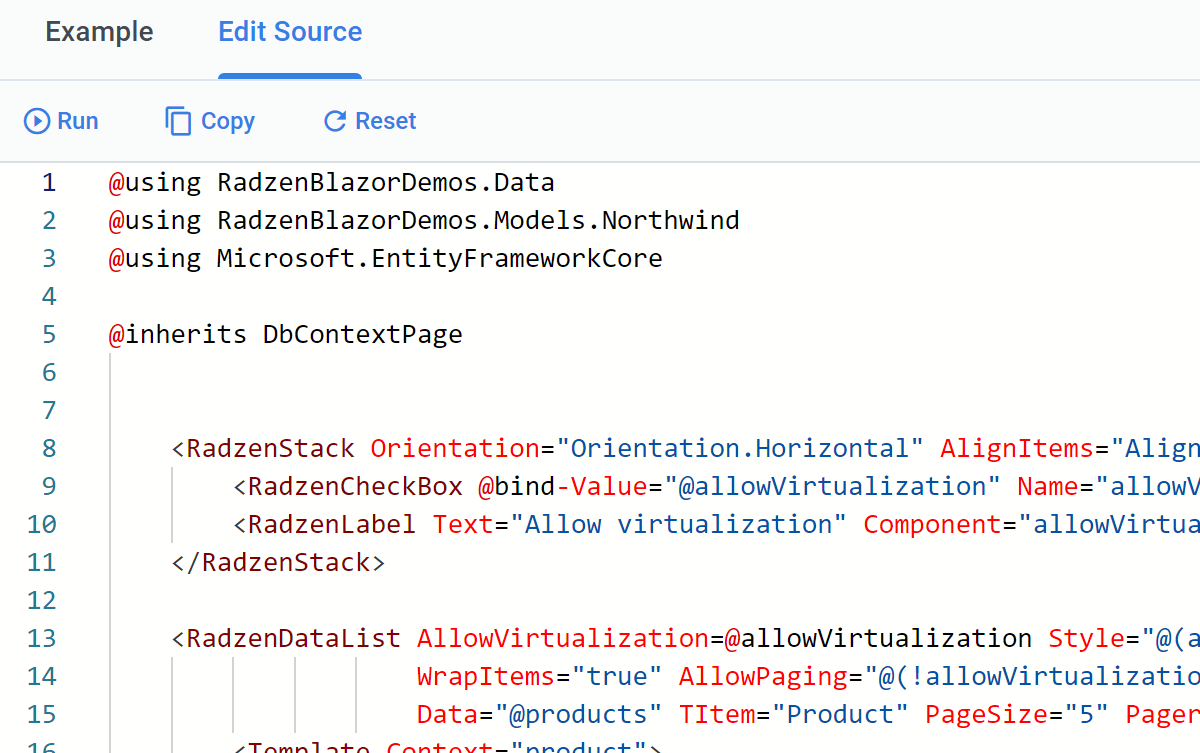This screenshot has width=1200, height=753.
Task: Place cursor on the empty line 7
Action: (200, 410)
